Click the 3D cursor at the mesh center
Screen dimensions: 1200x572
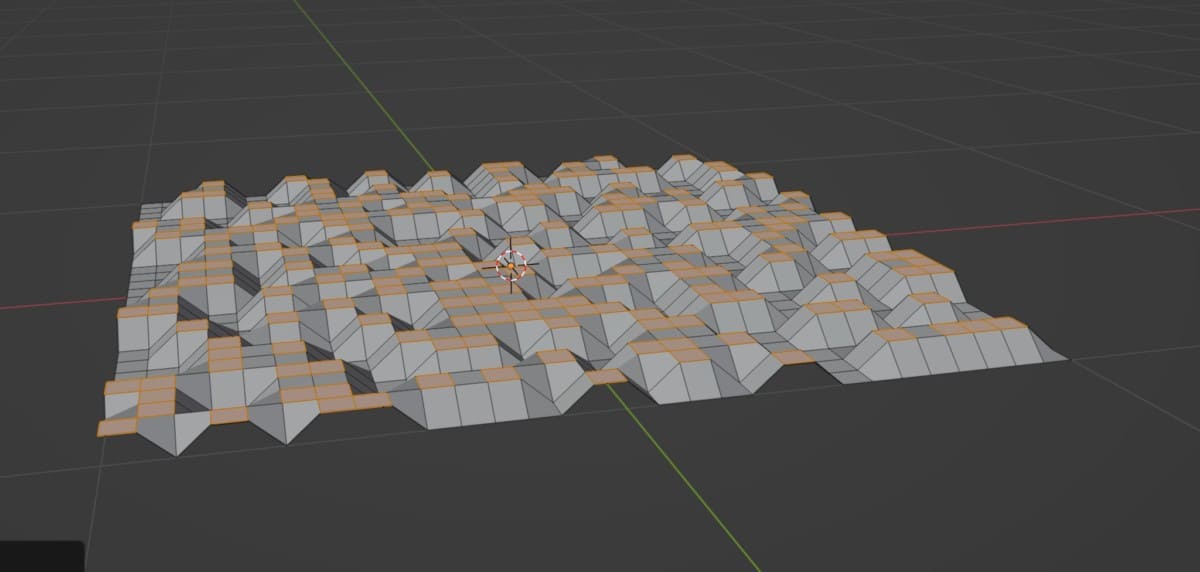511,266
